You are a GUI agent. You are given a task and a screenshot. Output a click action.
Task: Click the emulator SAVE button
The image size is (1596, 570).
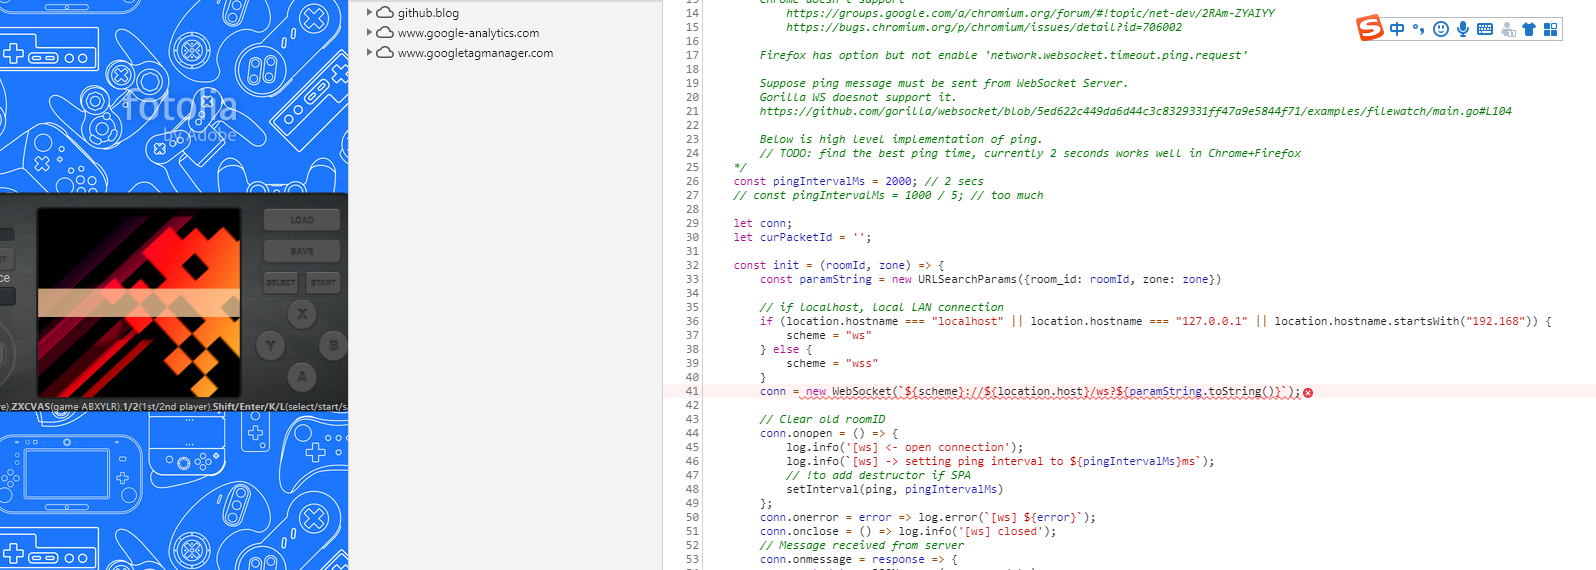302,251
